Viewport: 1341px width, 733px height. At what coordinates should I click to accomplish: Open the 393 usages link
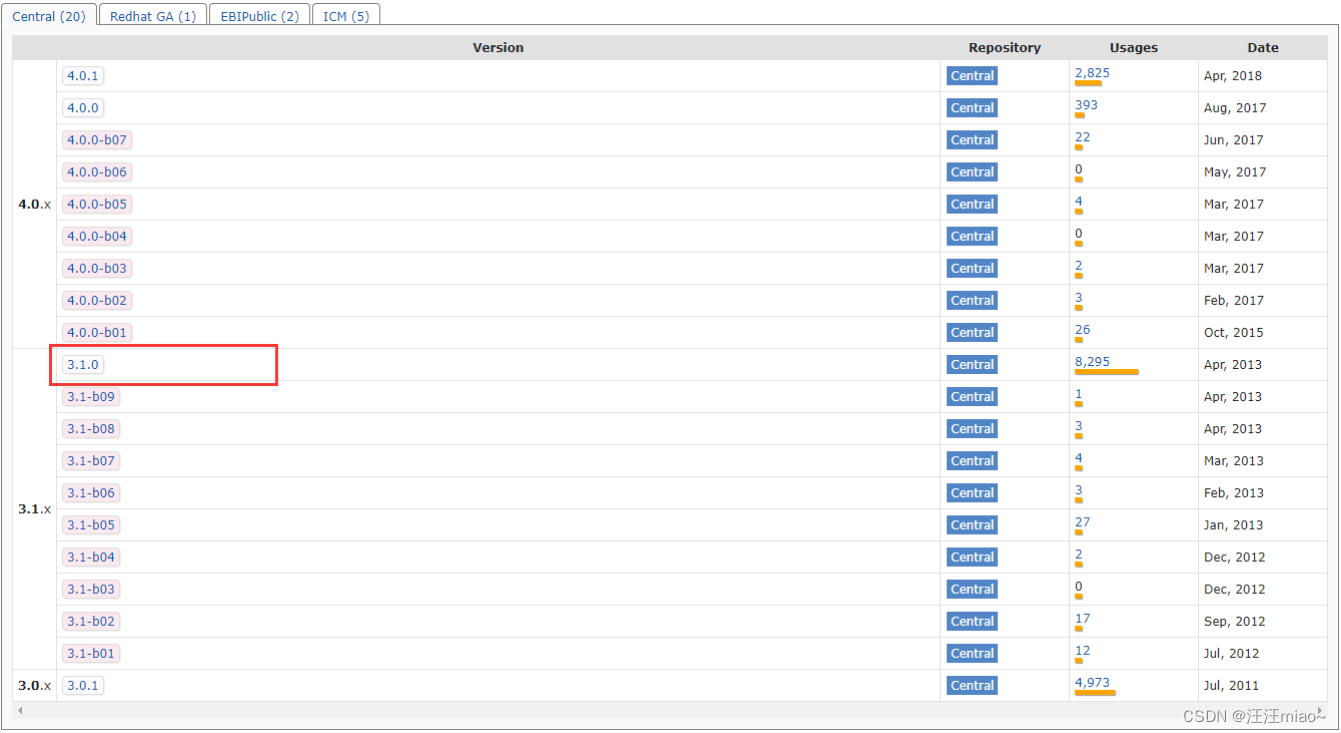[x=1086, y=105]
